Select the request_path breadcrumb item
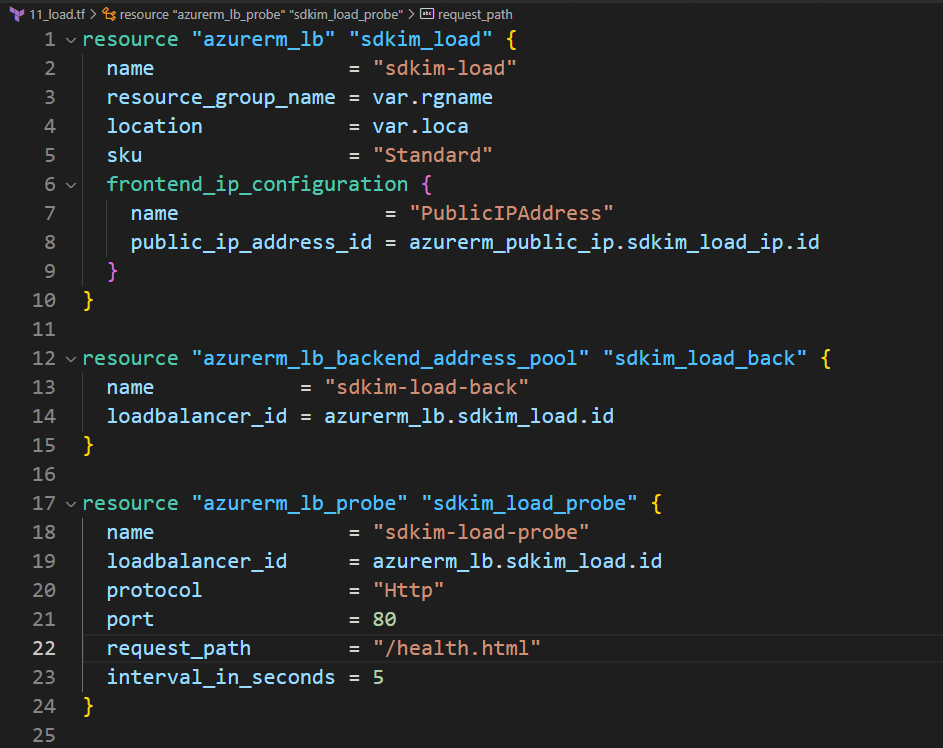 (475, 14)
